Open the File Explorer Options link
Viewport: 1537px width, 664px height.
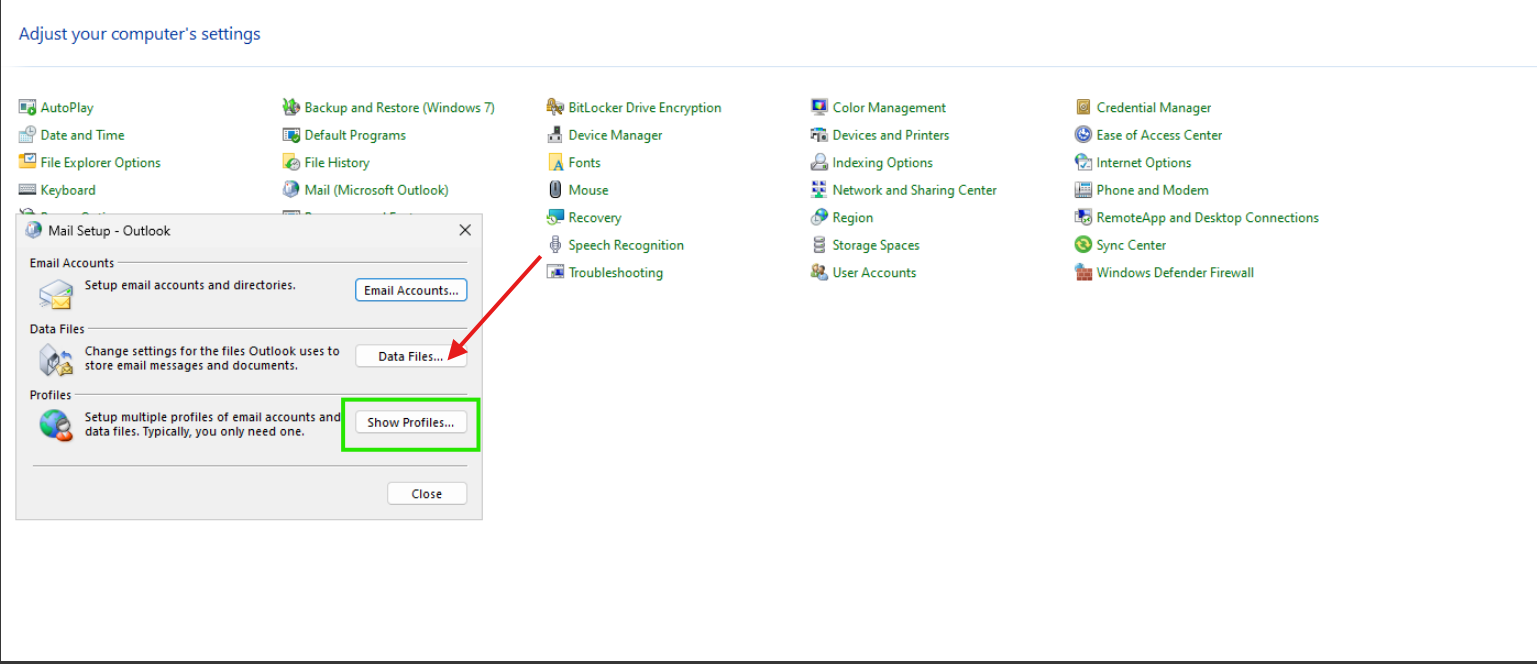coord(101,162)
